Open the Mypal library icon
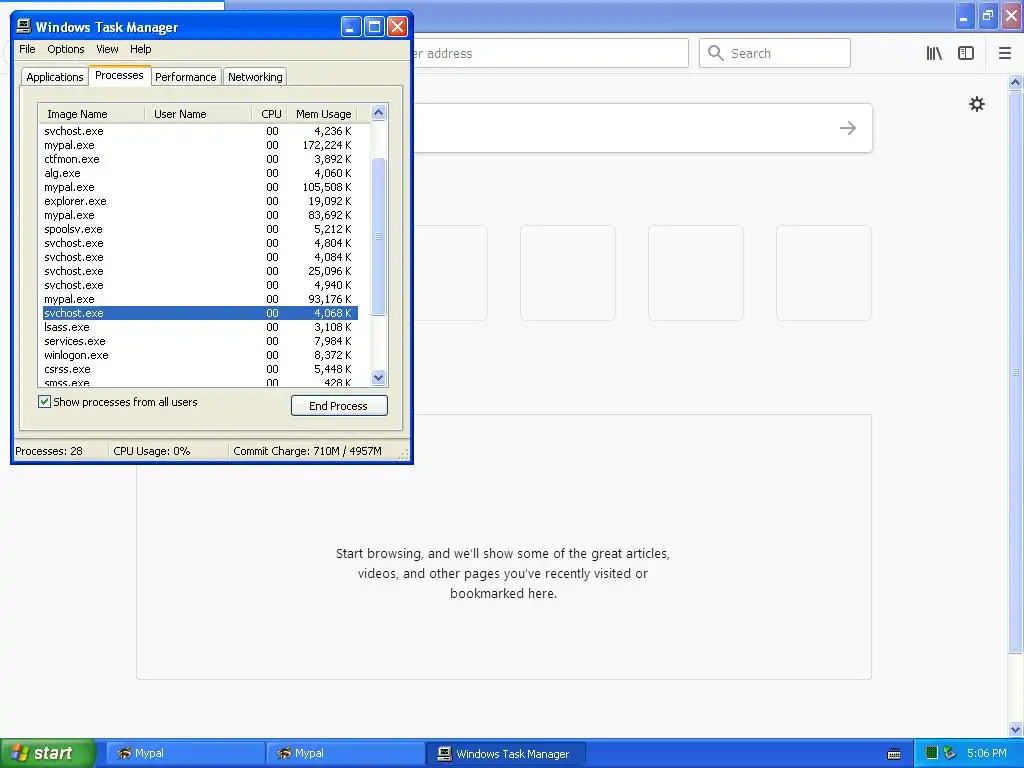The image size is (1024, 768). pyautogui.click(x=934, y=54)
